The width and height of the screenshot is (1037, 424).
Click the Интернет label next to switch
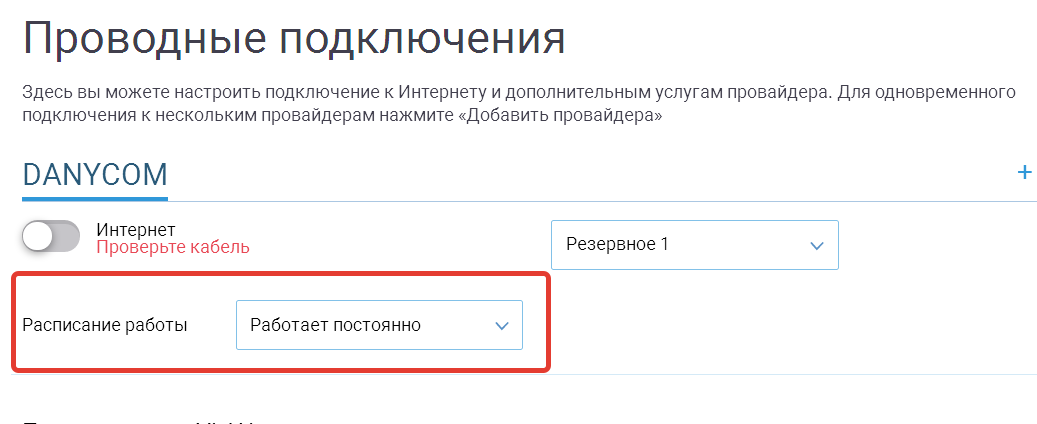[136, 230]
